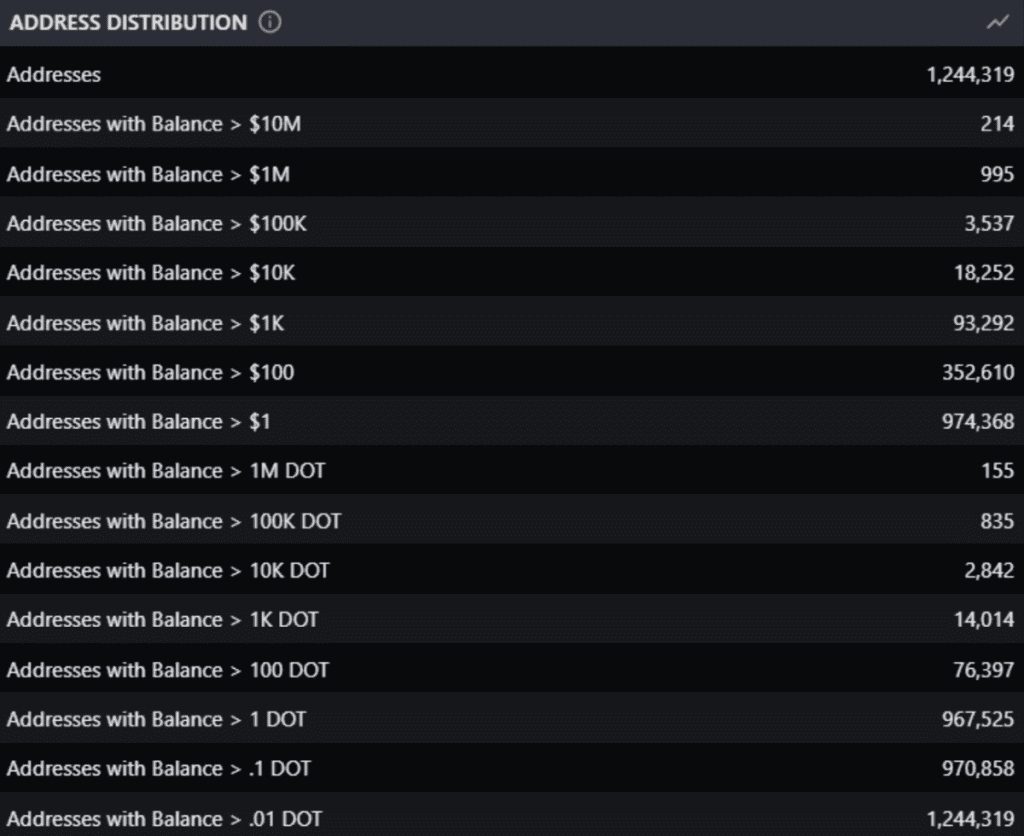The height and width of the screenshot is (836, 1024).
Task: Select the Balance > $1 row
Action: pyautogui.click(x=512, y=421)
